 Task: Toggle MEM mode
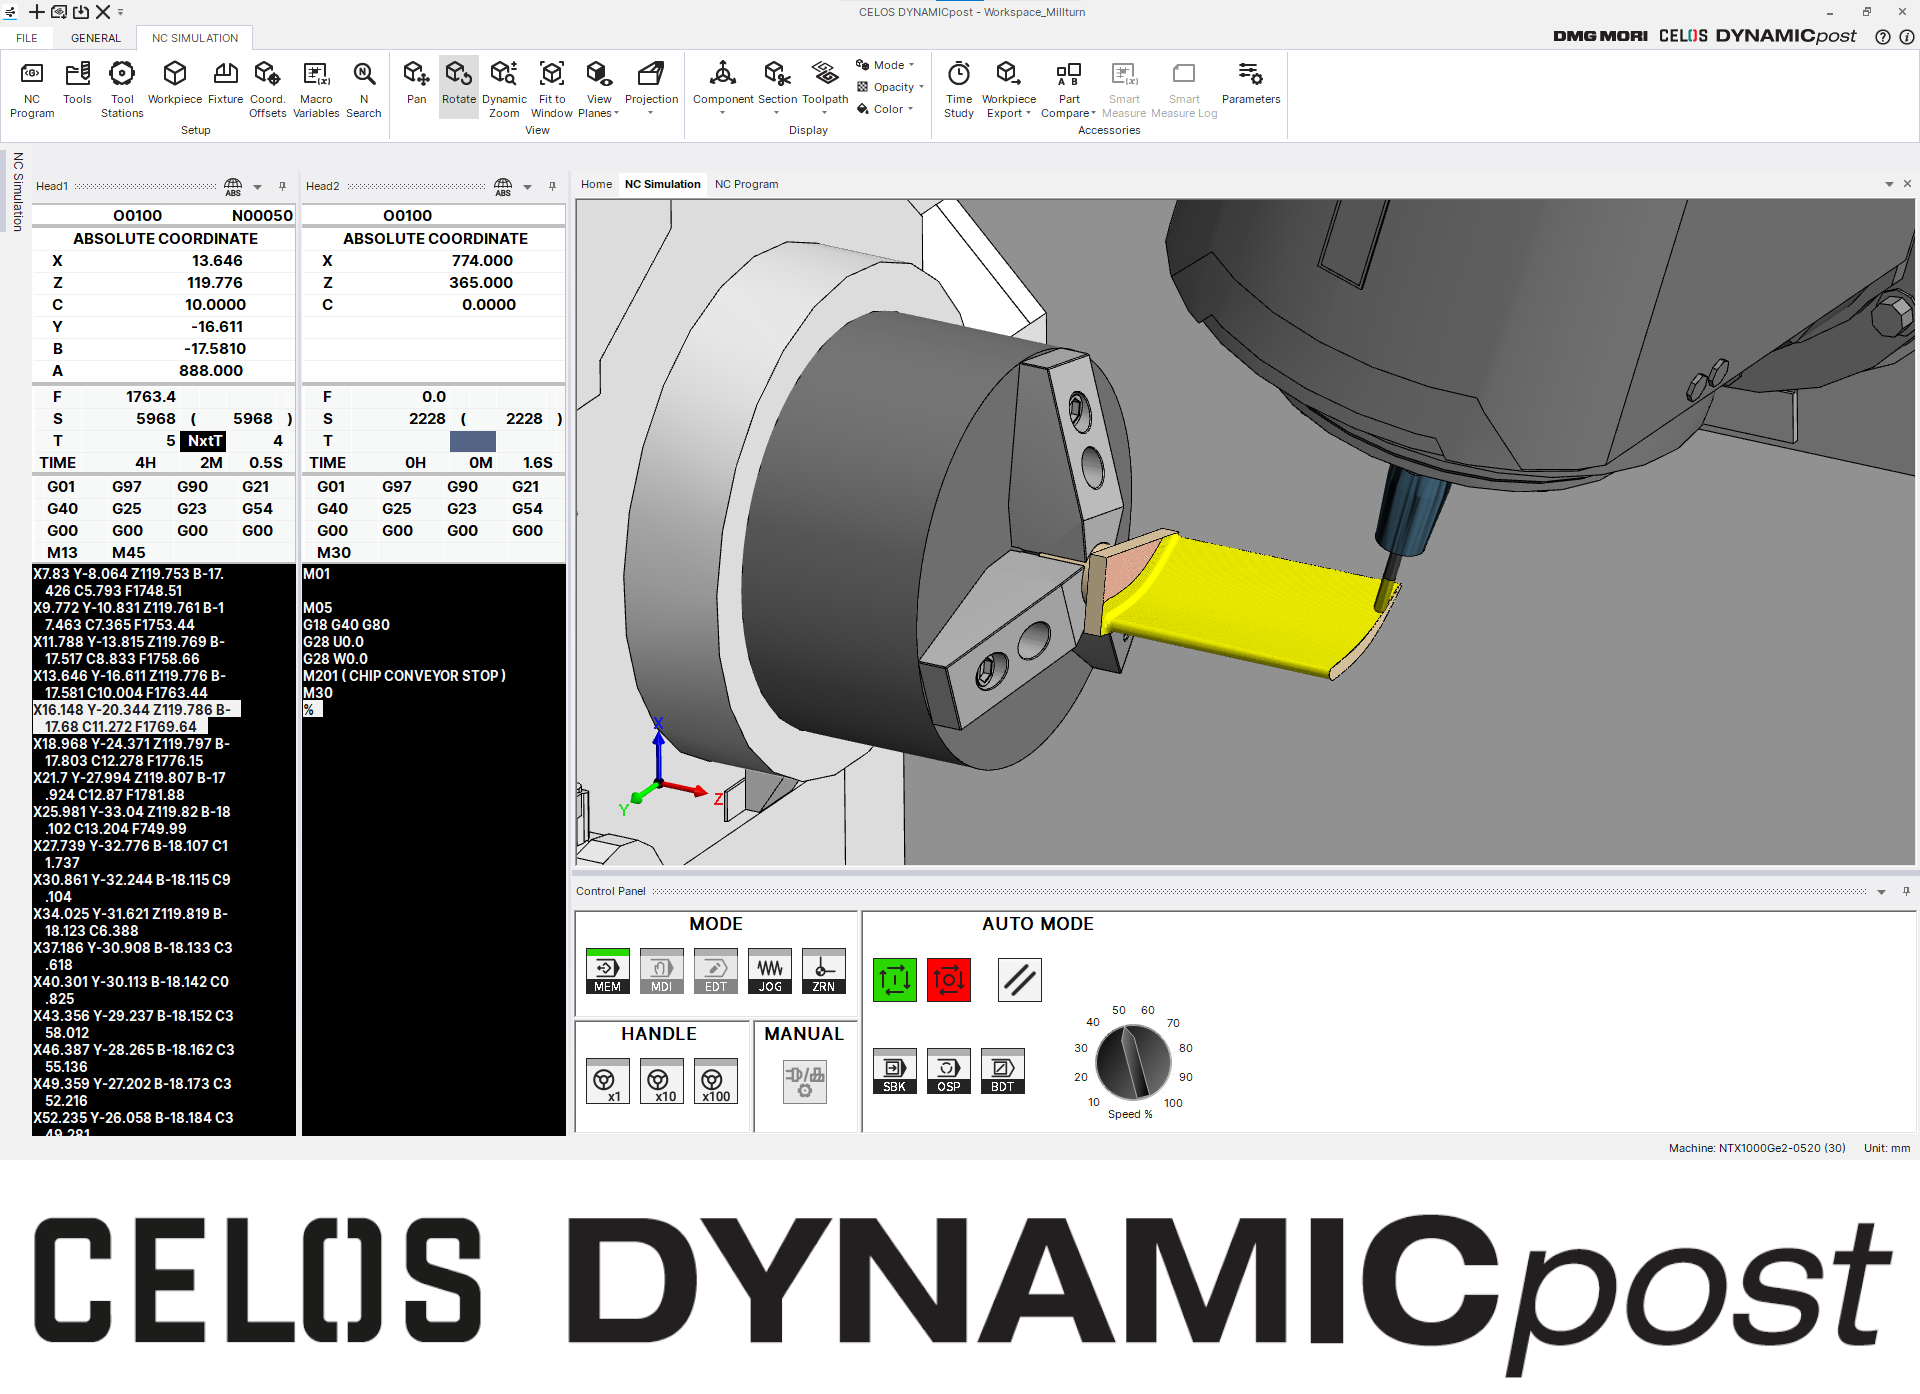(x=607, y=971)
